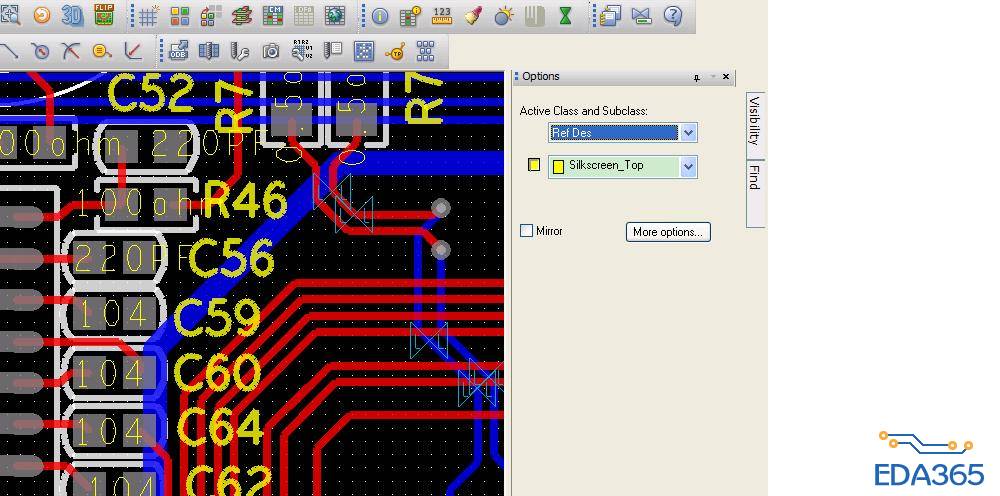This screenshot has width=1000, height=496.
Task: Click the green hourglass icon
Action: tap(565, 16)
